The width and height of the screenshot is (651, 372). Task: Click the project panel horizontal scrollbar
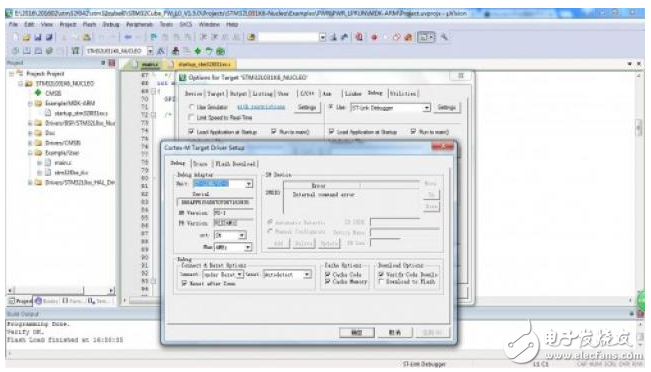(x=61, y=290)
